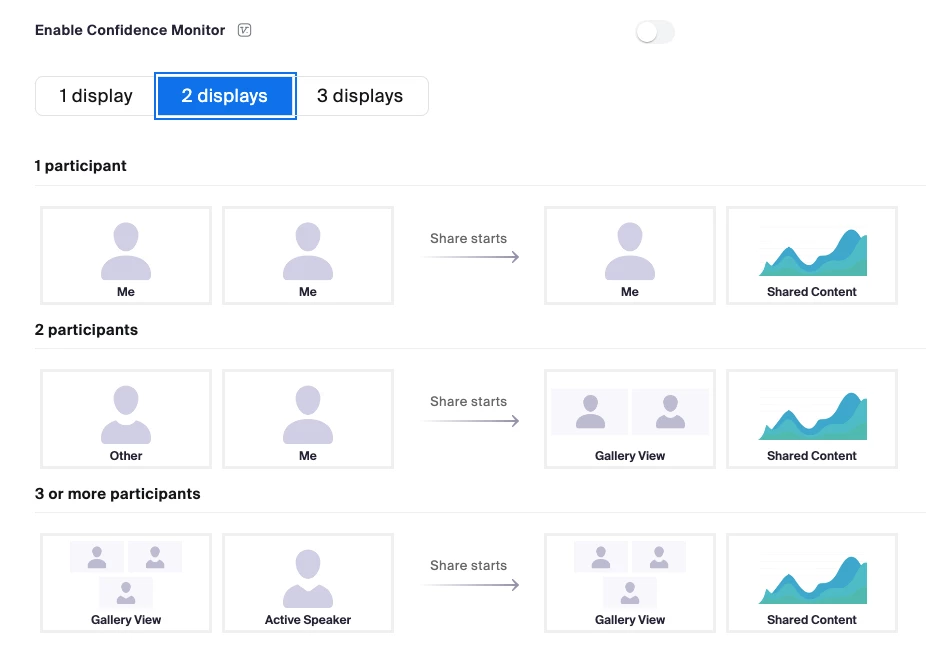The width and height of the screenshot is (926, 667).
Task: Click the 2 participants heading
Action: point(86,330)
